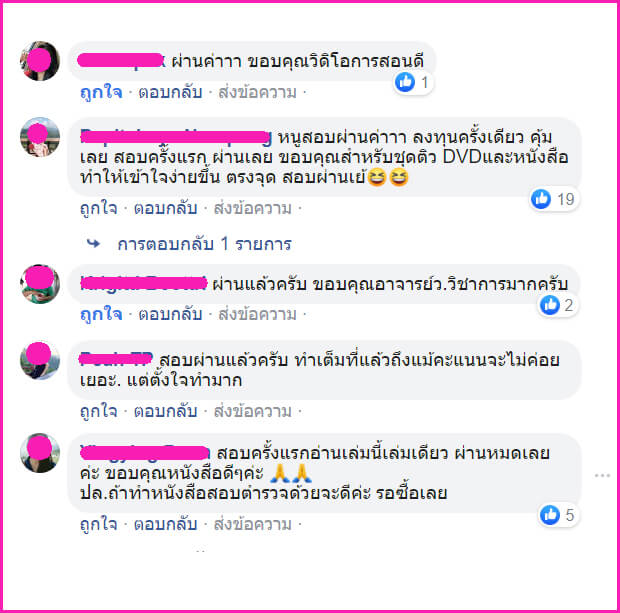
Task: Open the second commenter's profile picture
Action: click(40, 137)
